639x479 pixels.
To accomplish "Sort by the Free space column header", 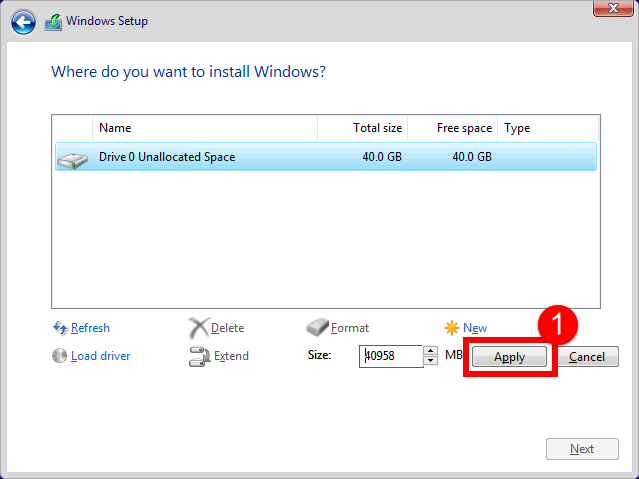I will pyautogui.click(x=453, y=128).
